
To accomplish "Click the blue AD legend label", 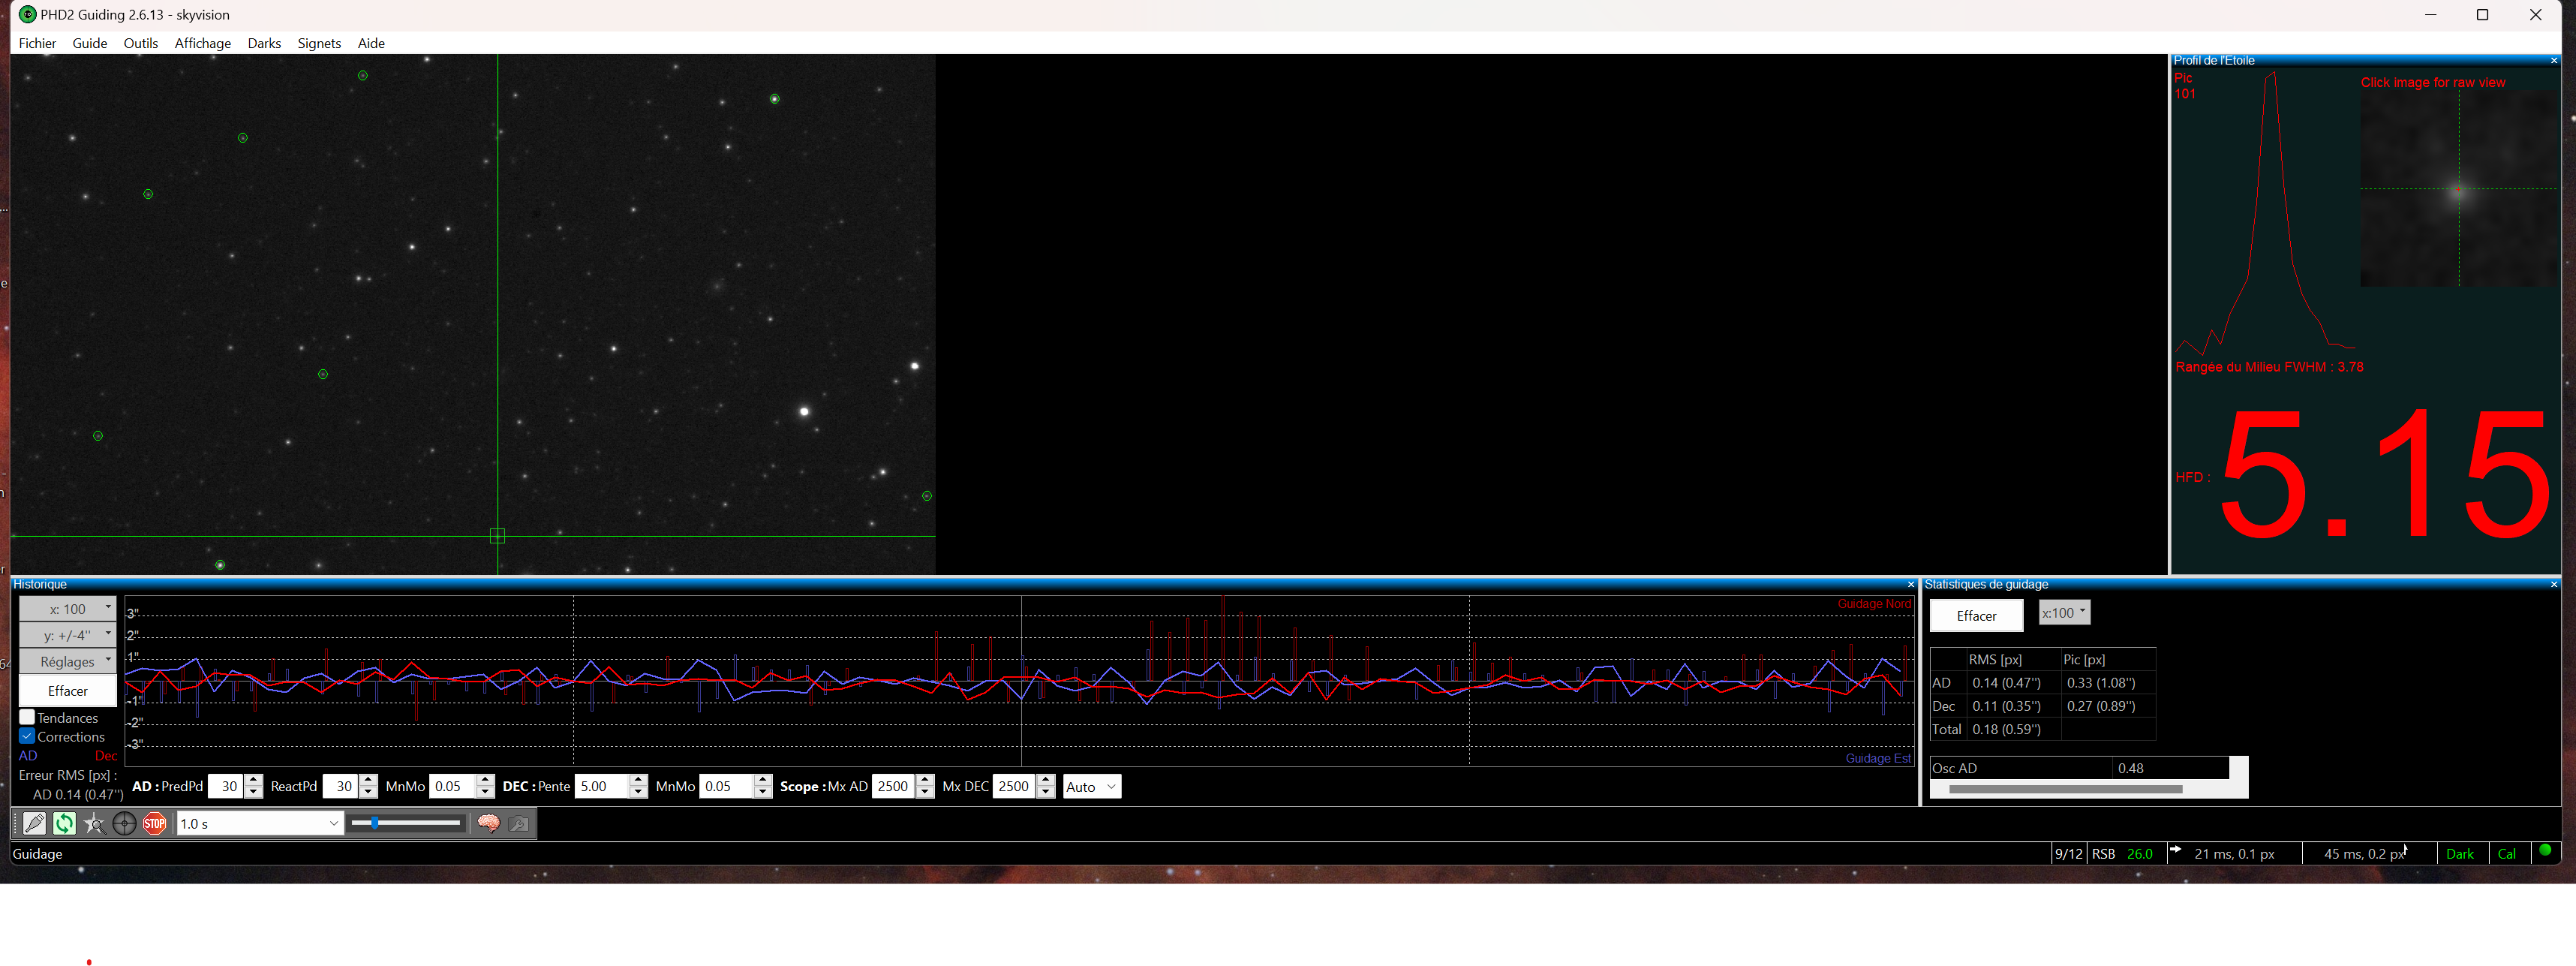I will [28, 756].
